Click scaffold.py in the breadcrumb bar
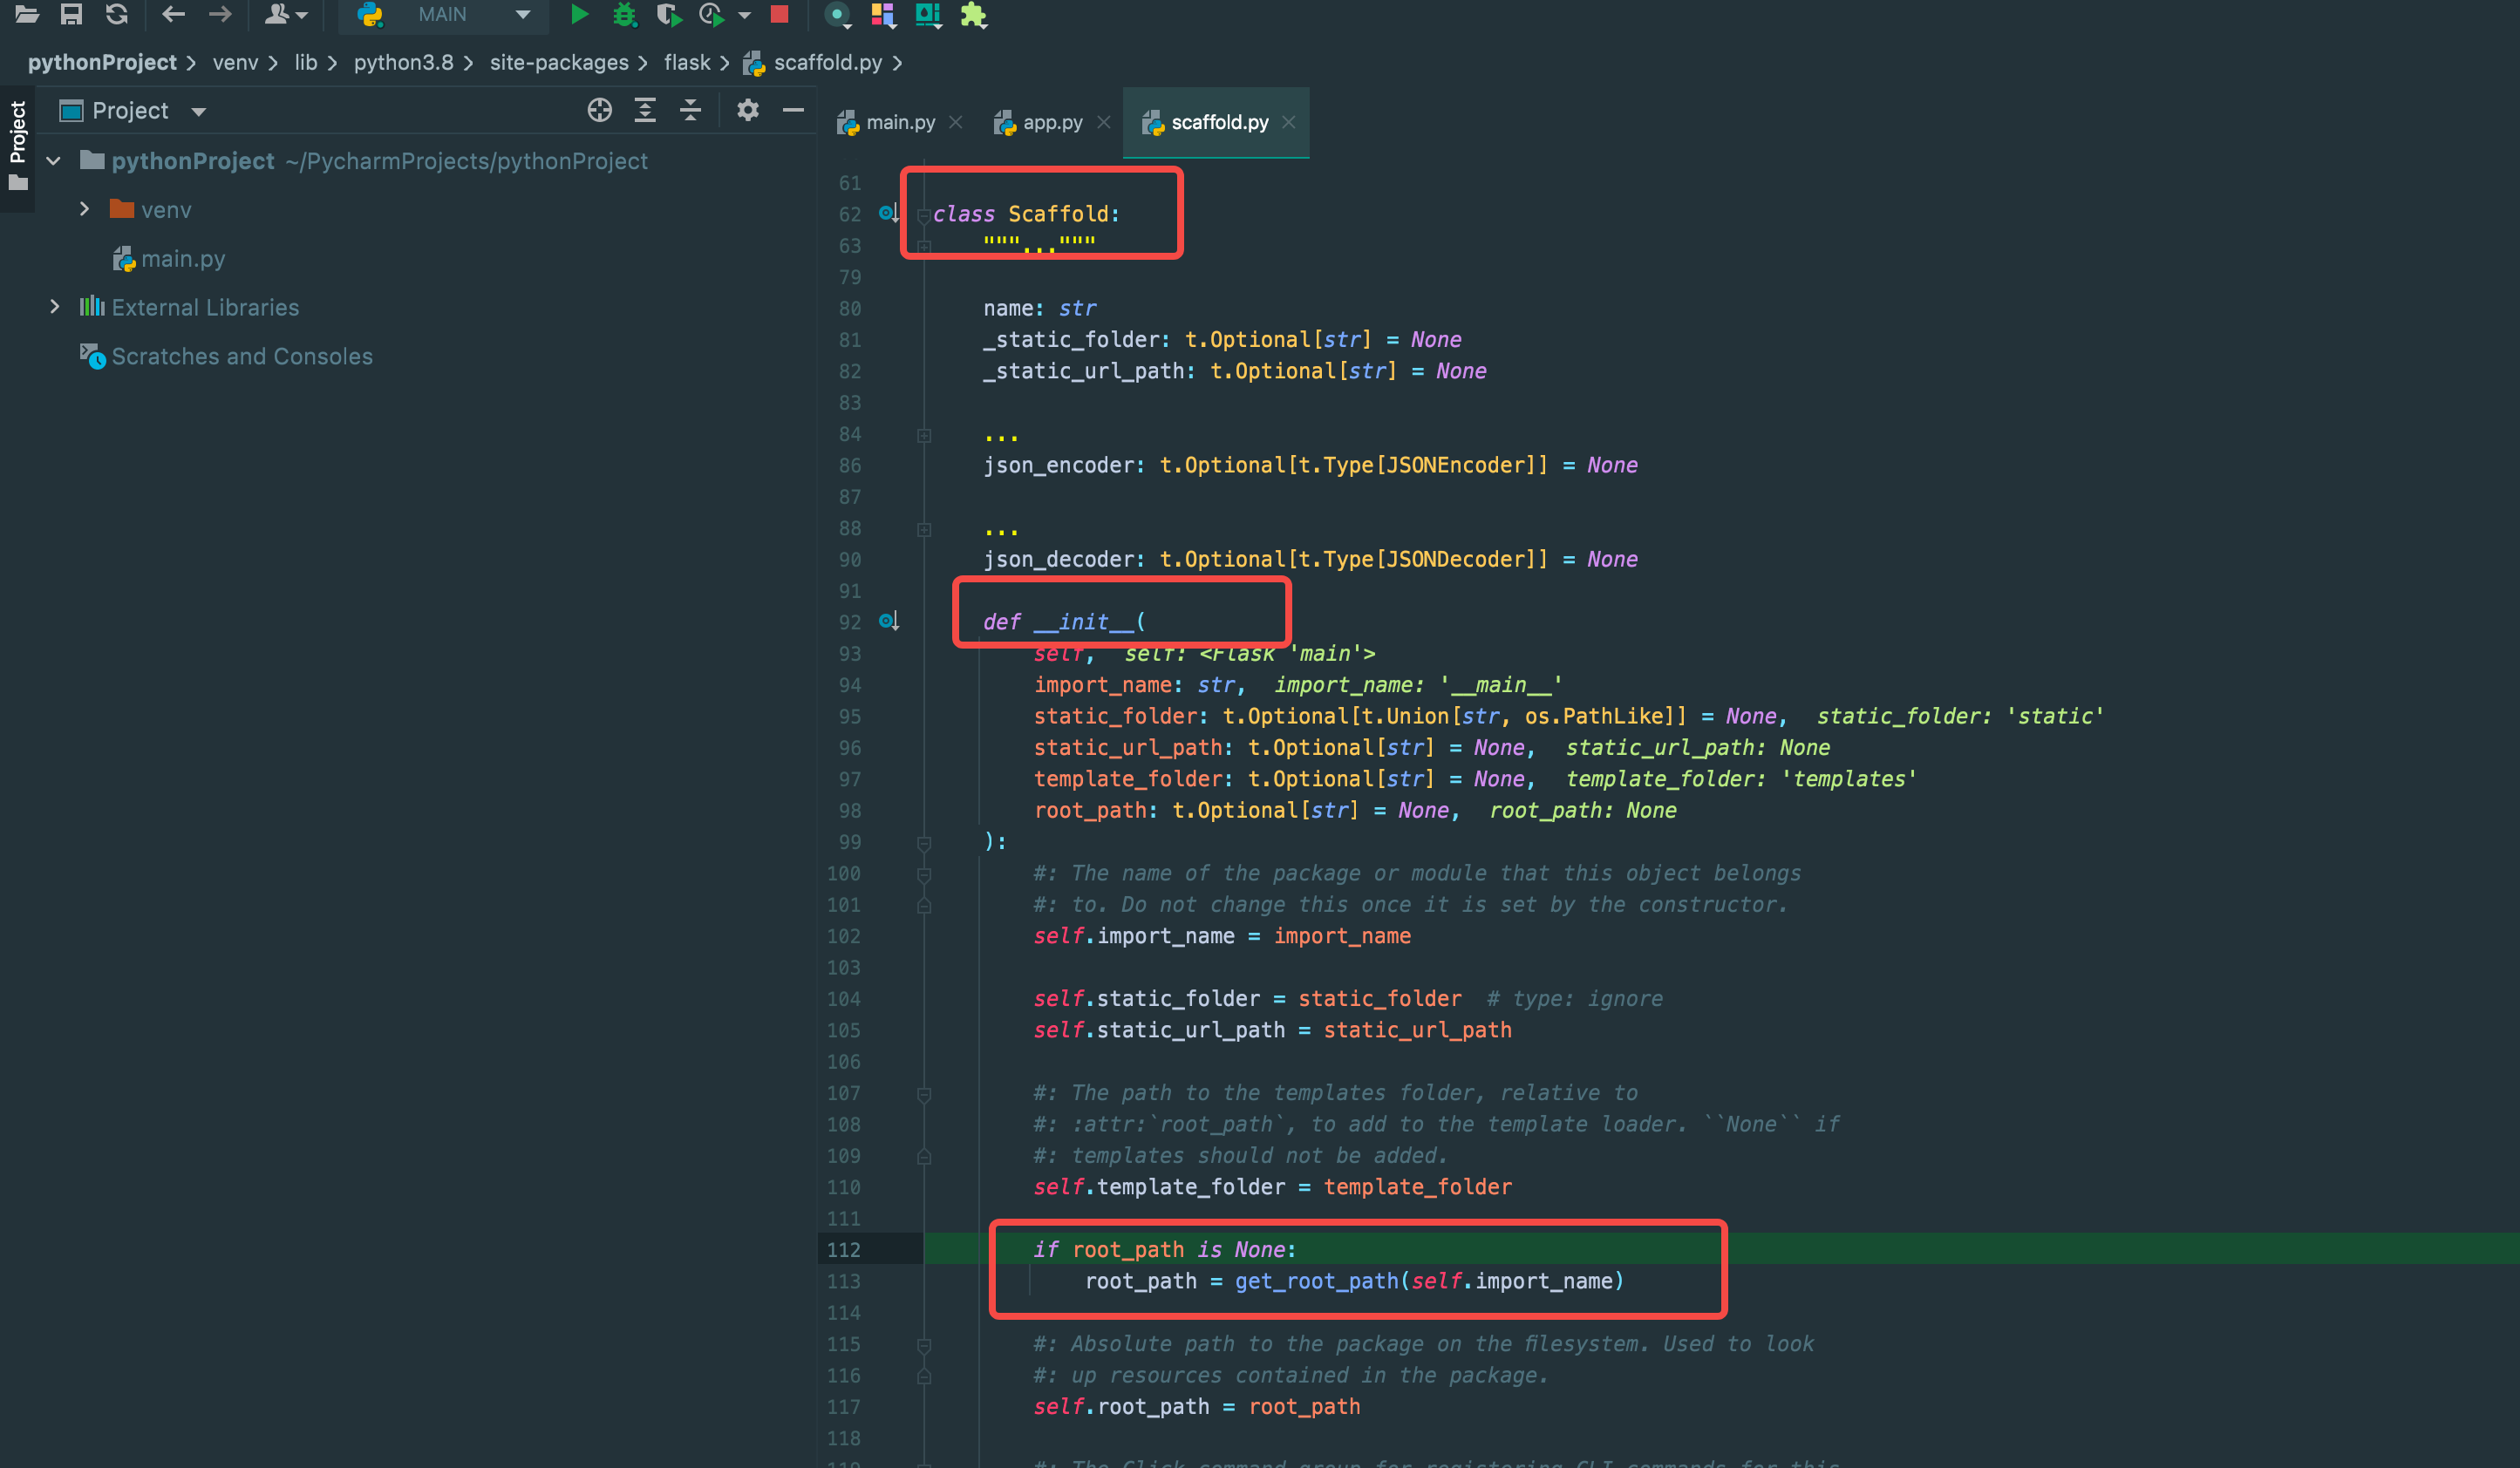Image resolution: width=2520 pixels, height=1468 pixels. tap(813, 62)
